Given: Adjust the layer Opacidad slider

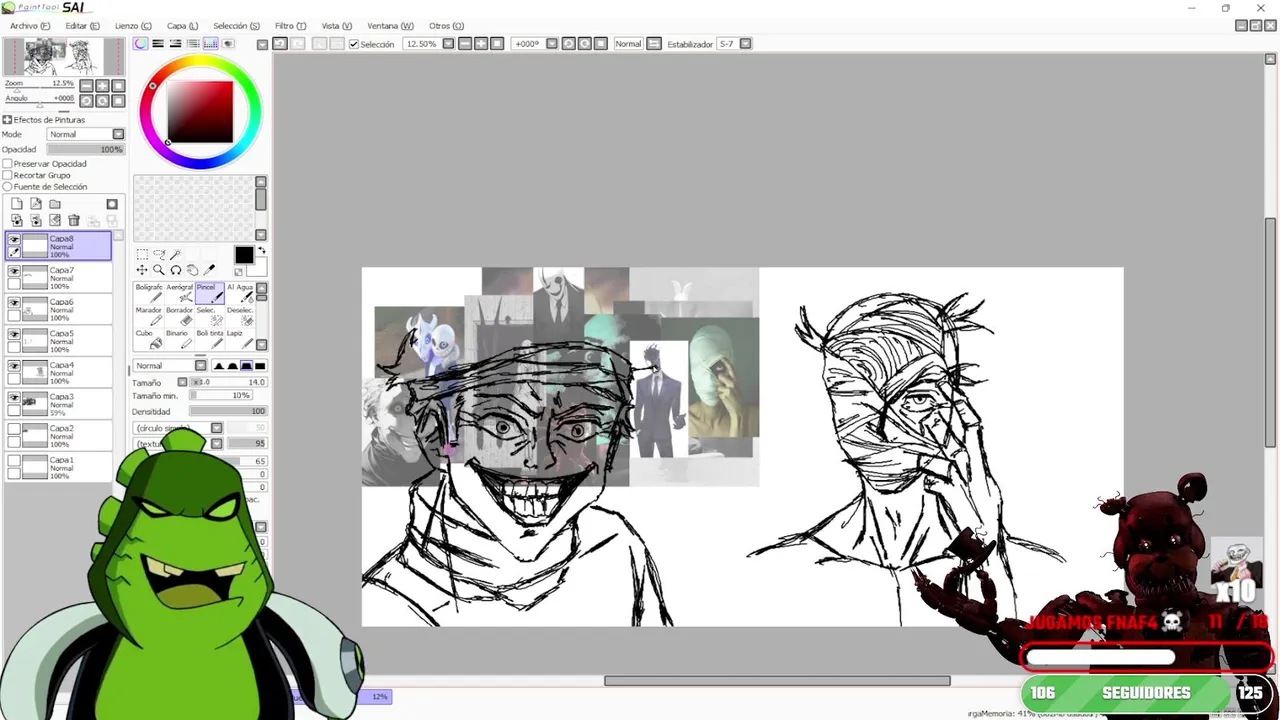Looking at the screenshot, I should pyautogui.click(x=85, y=149).
